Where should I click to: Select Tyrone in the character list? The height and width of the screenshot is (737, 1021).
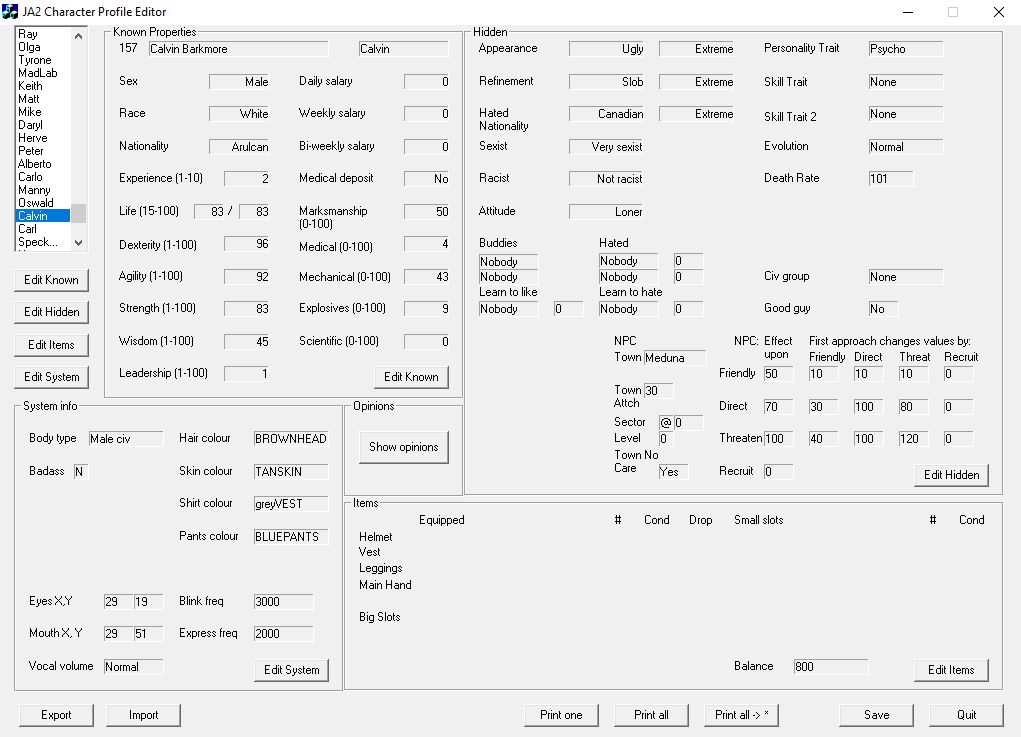click(x=42, y=60)
